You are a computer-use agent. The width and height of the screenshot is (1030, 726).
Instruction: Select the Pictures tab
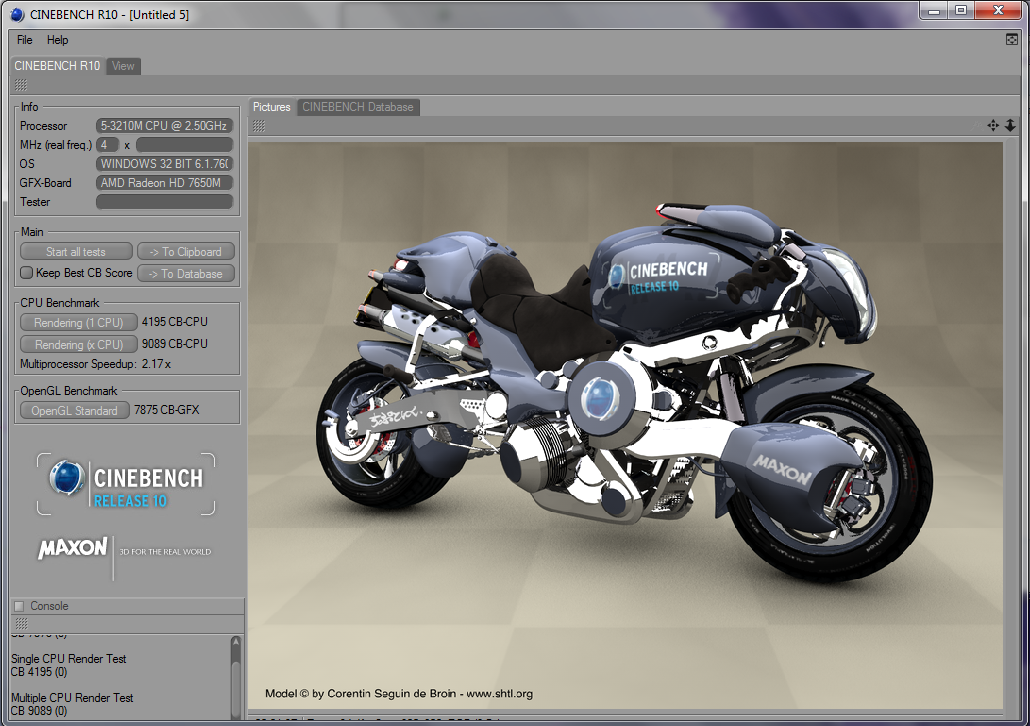tap(271, 107)
